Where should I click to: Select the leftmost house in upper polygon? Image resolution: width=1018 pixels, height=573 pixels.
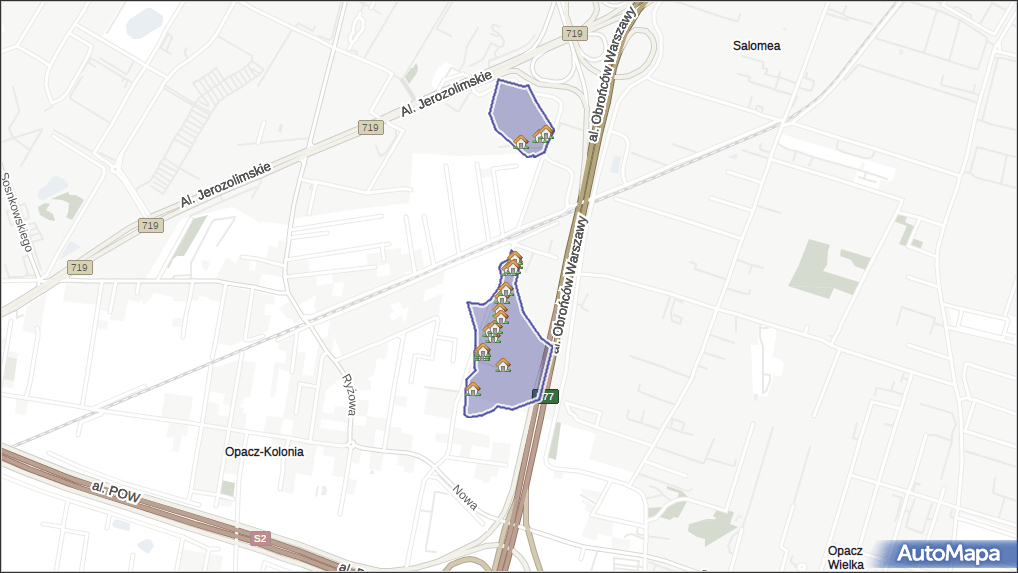[x=520, y=142]
